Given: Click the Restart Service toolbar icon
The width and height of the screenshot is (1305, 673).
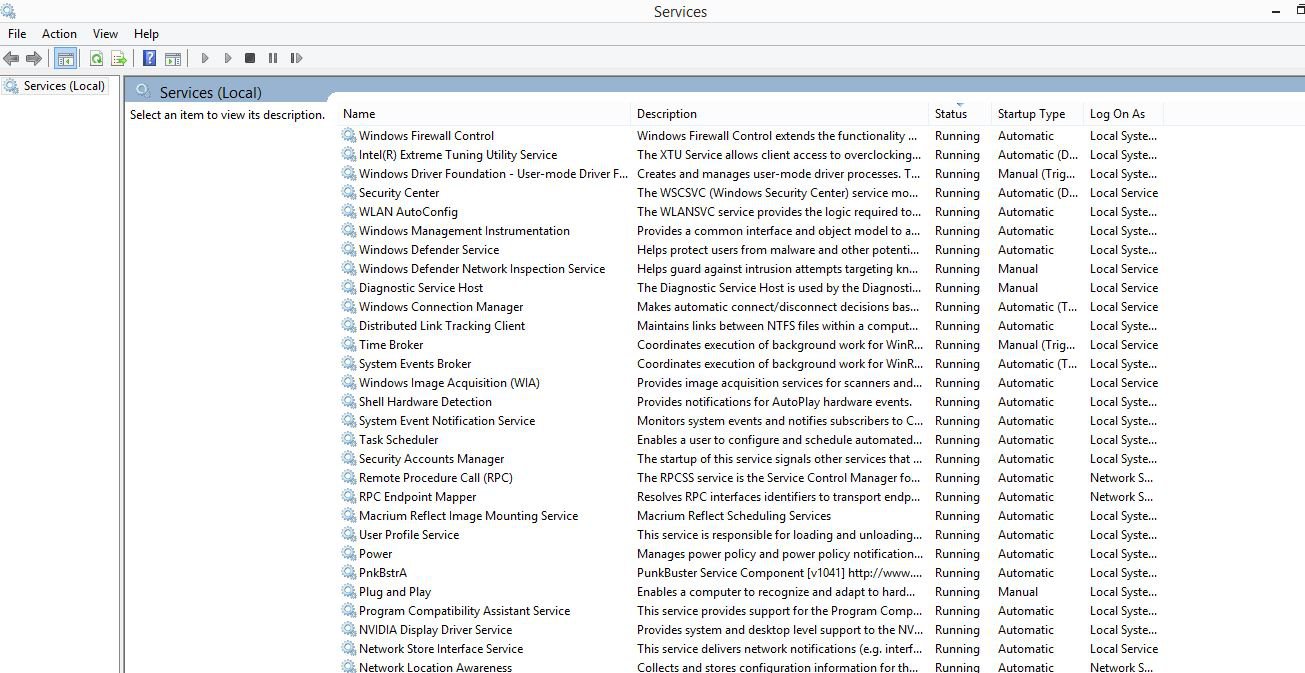Looking at the screenshot, I should [296, 59].
